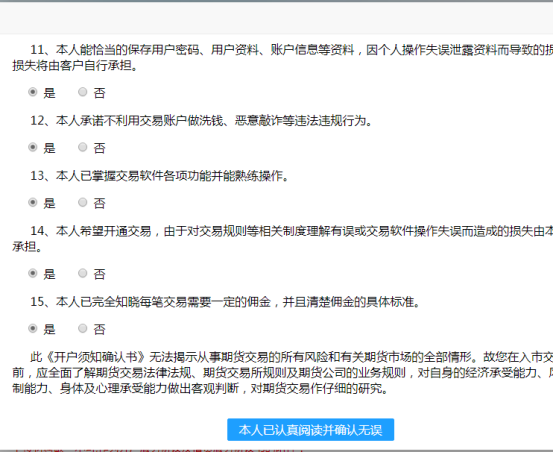The height and width of the screenshot is (452, 554).
Task: Select 否 for question 12
Action: click(x=82, y=147)
